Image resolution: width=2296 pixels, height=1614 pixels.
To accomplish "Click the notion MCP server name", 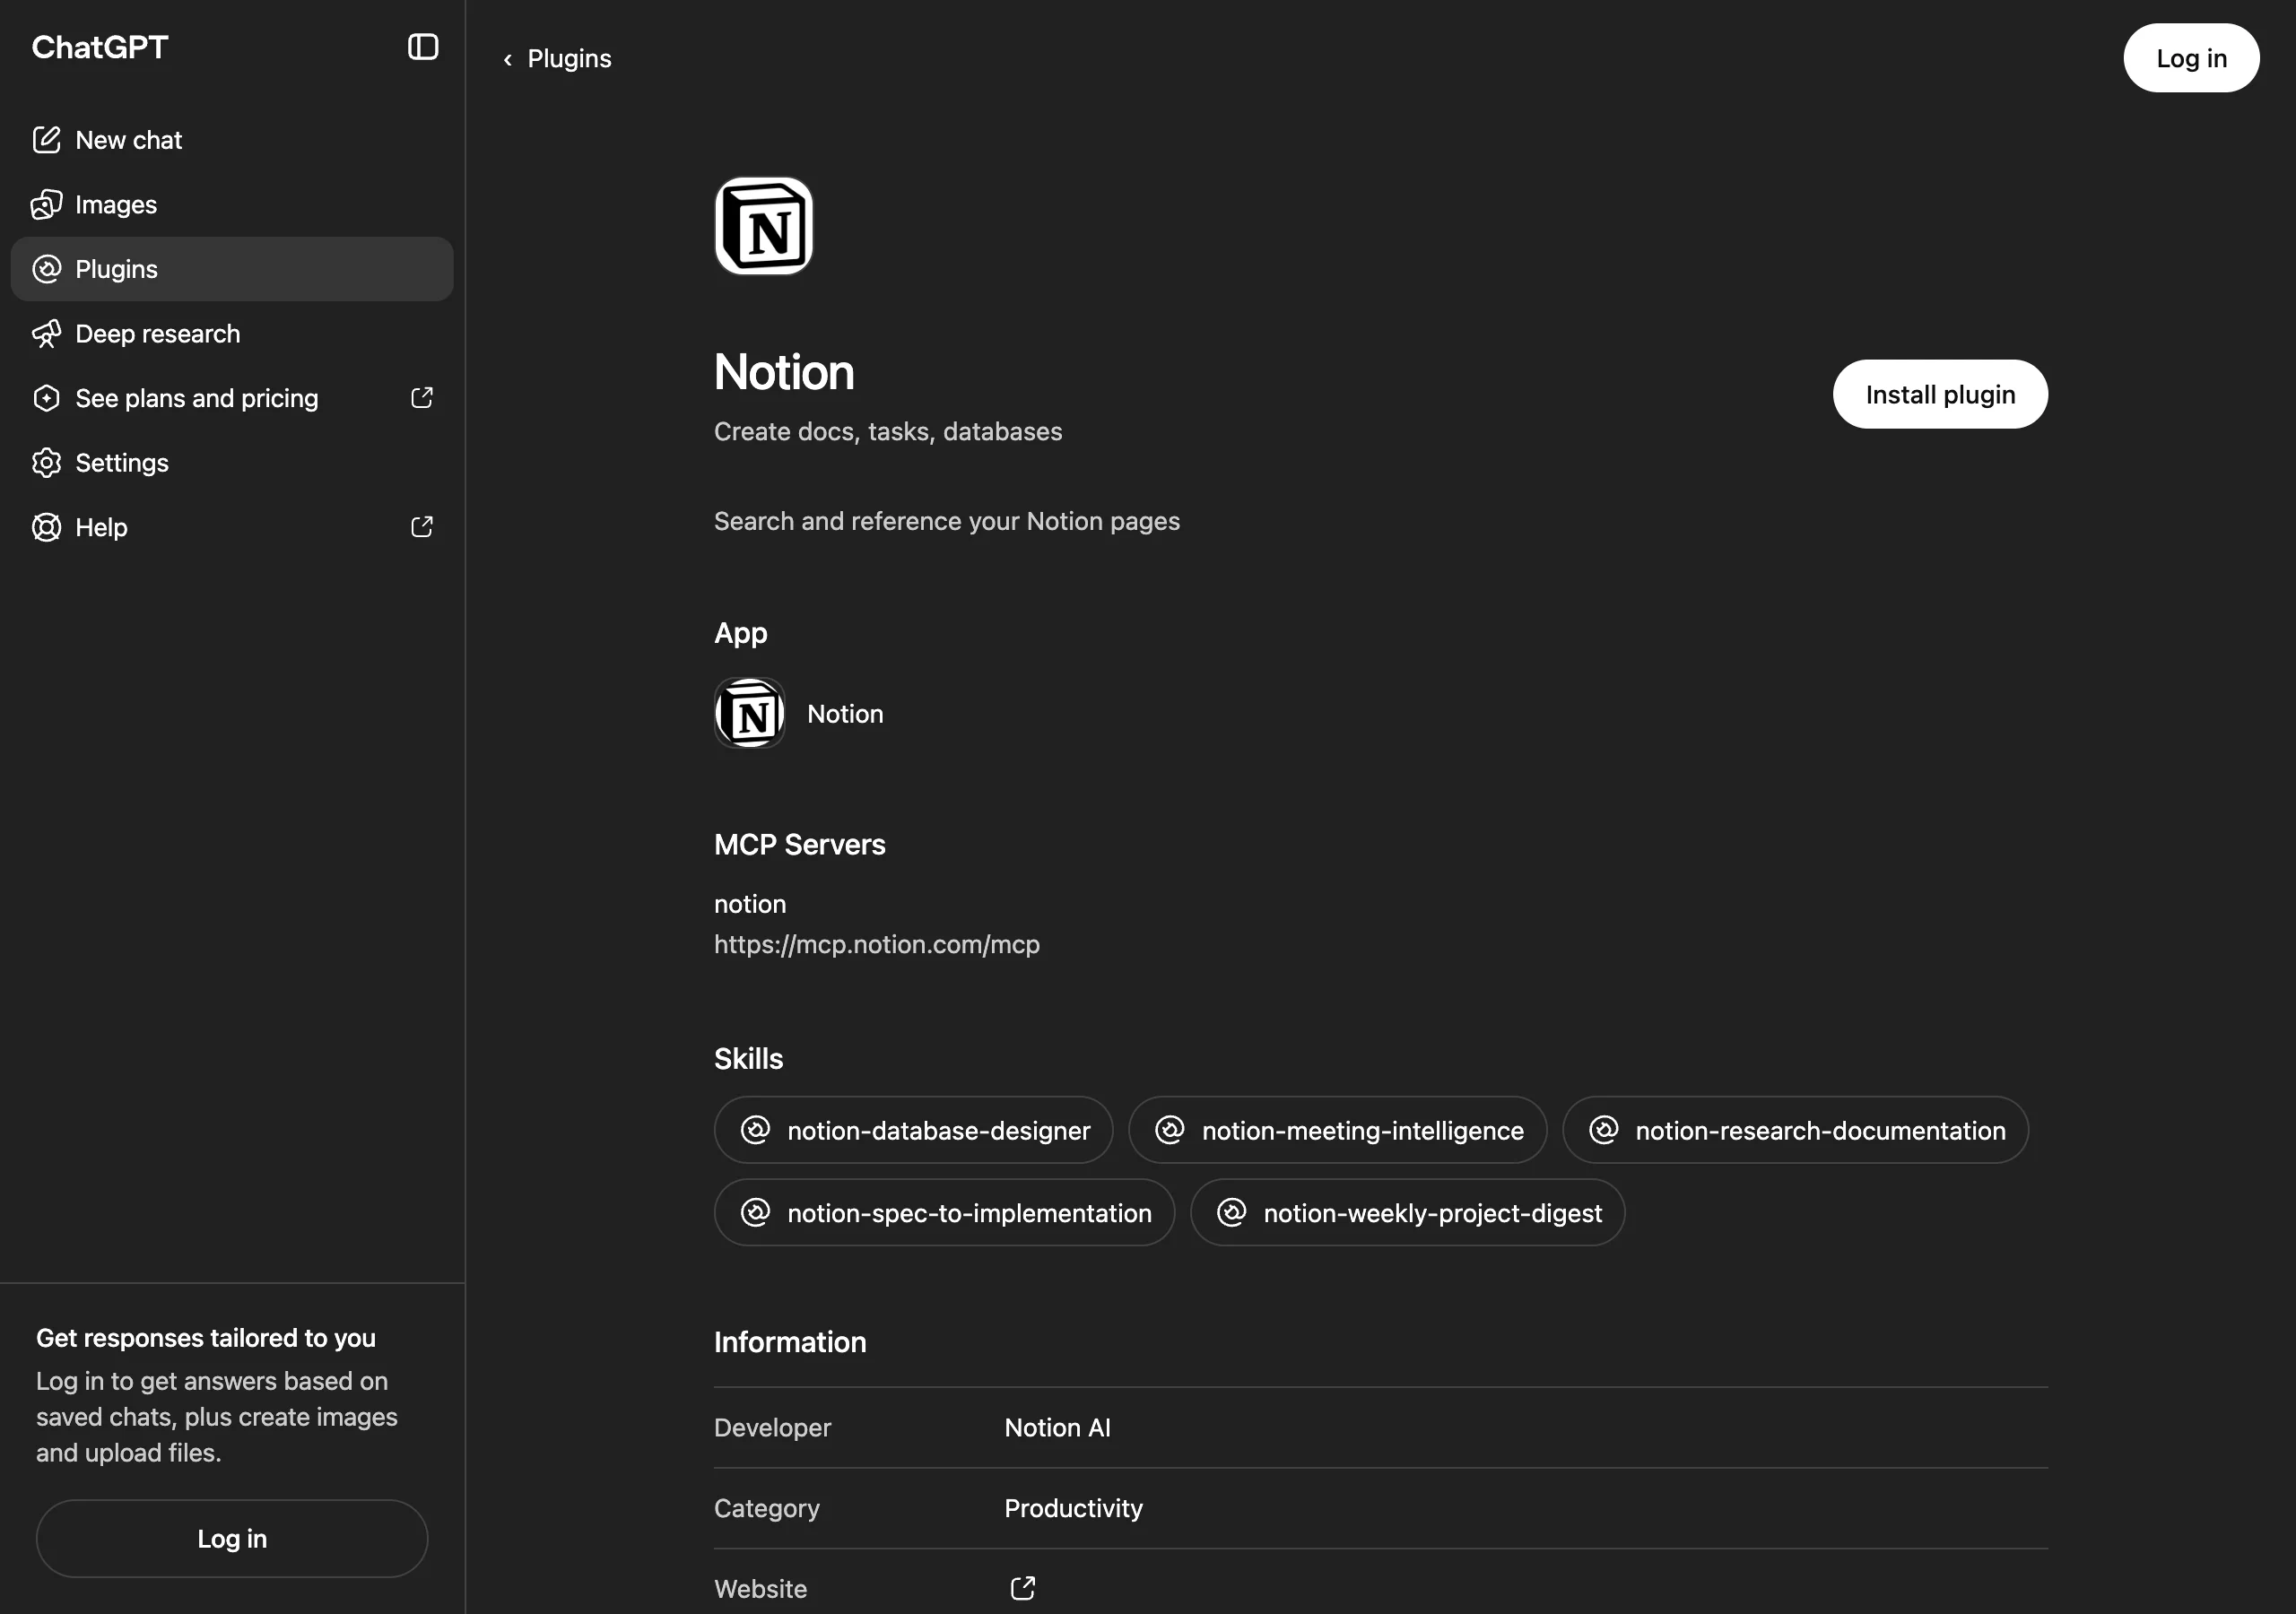I will [750, 904].
